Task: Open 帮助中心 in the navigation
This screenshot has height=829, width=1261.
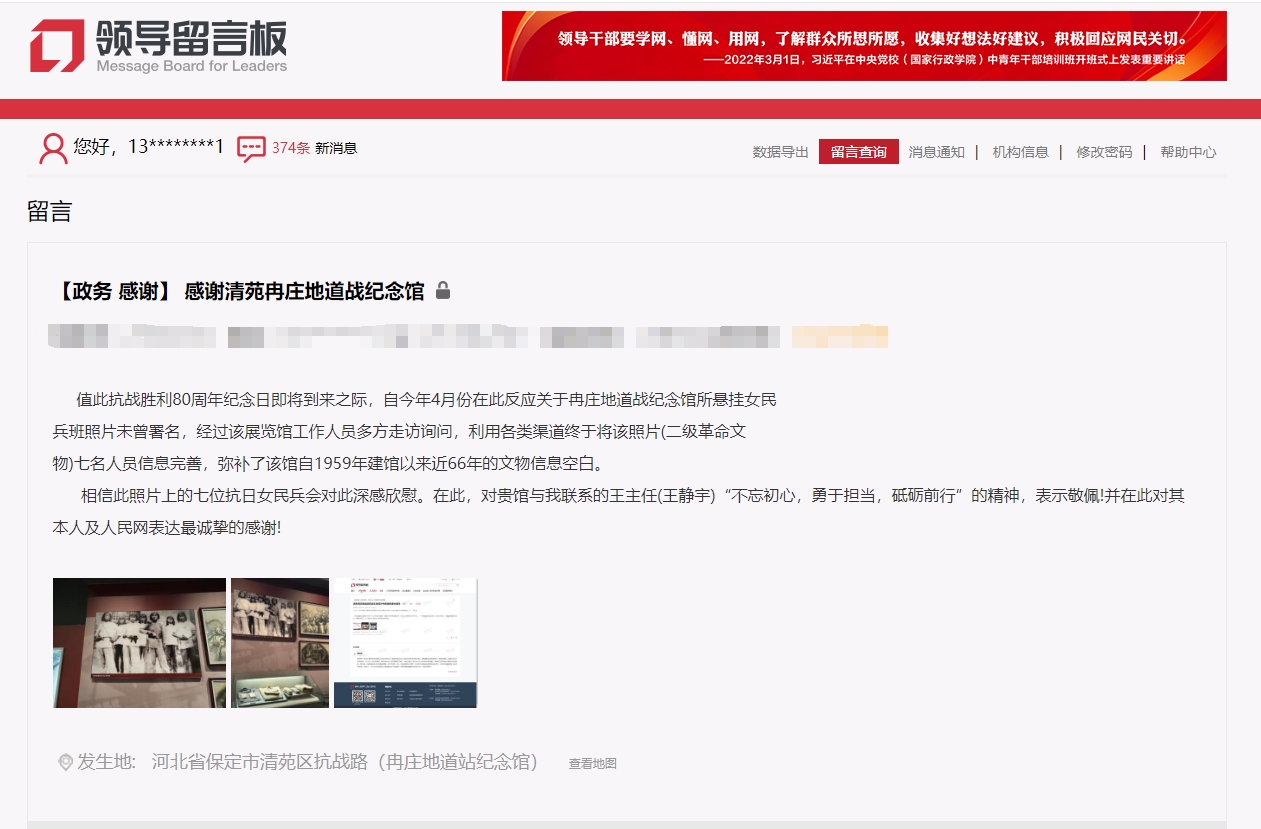Action: [x=1188, y=152]
